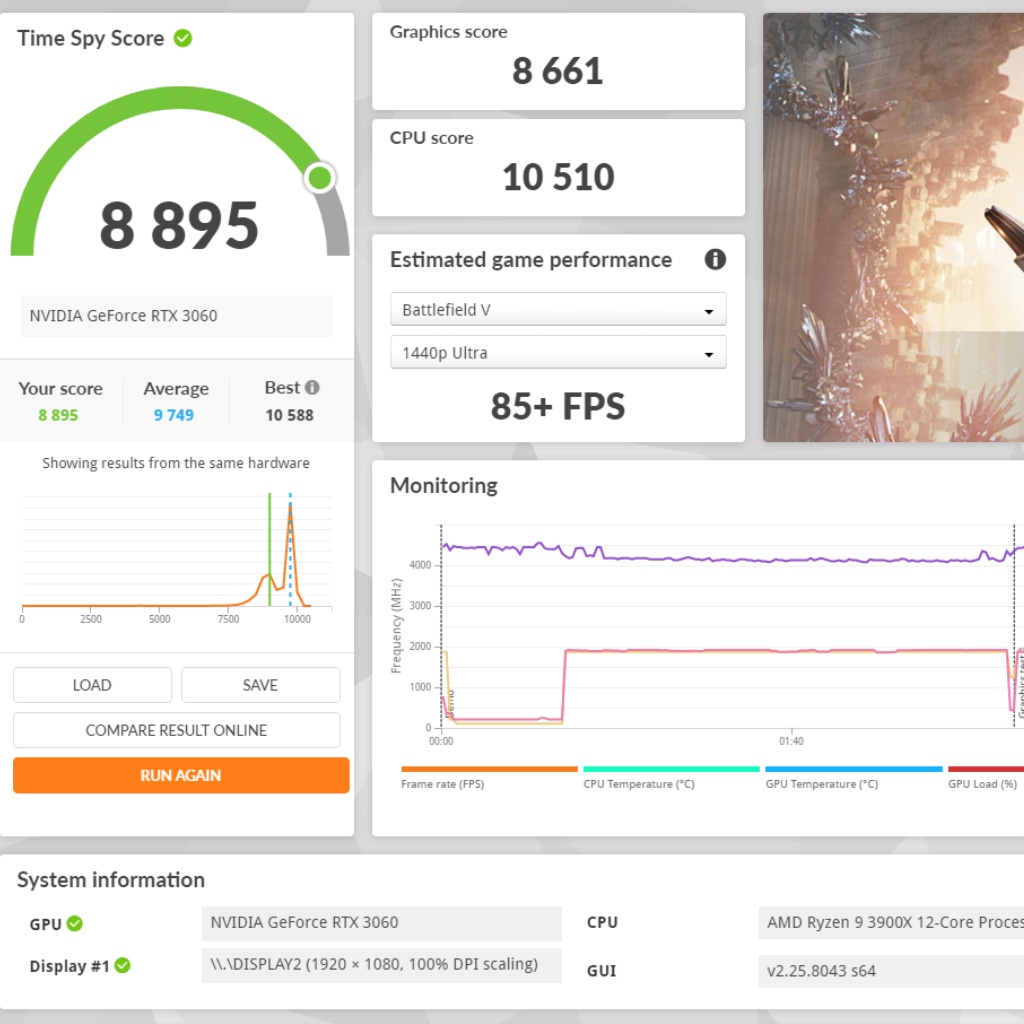Screen dimensions: 1024x1024
Task: Toggle the GPU Temperature legend series
Action: [x=853, y=770]
